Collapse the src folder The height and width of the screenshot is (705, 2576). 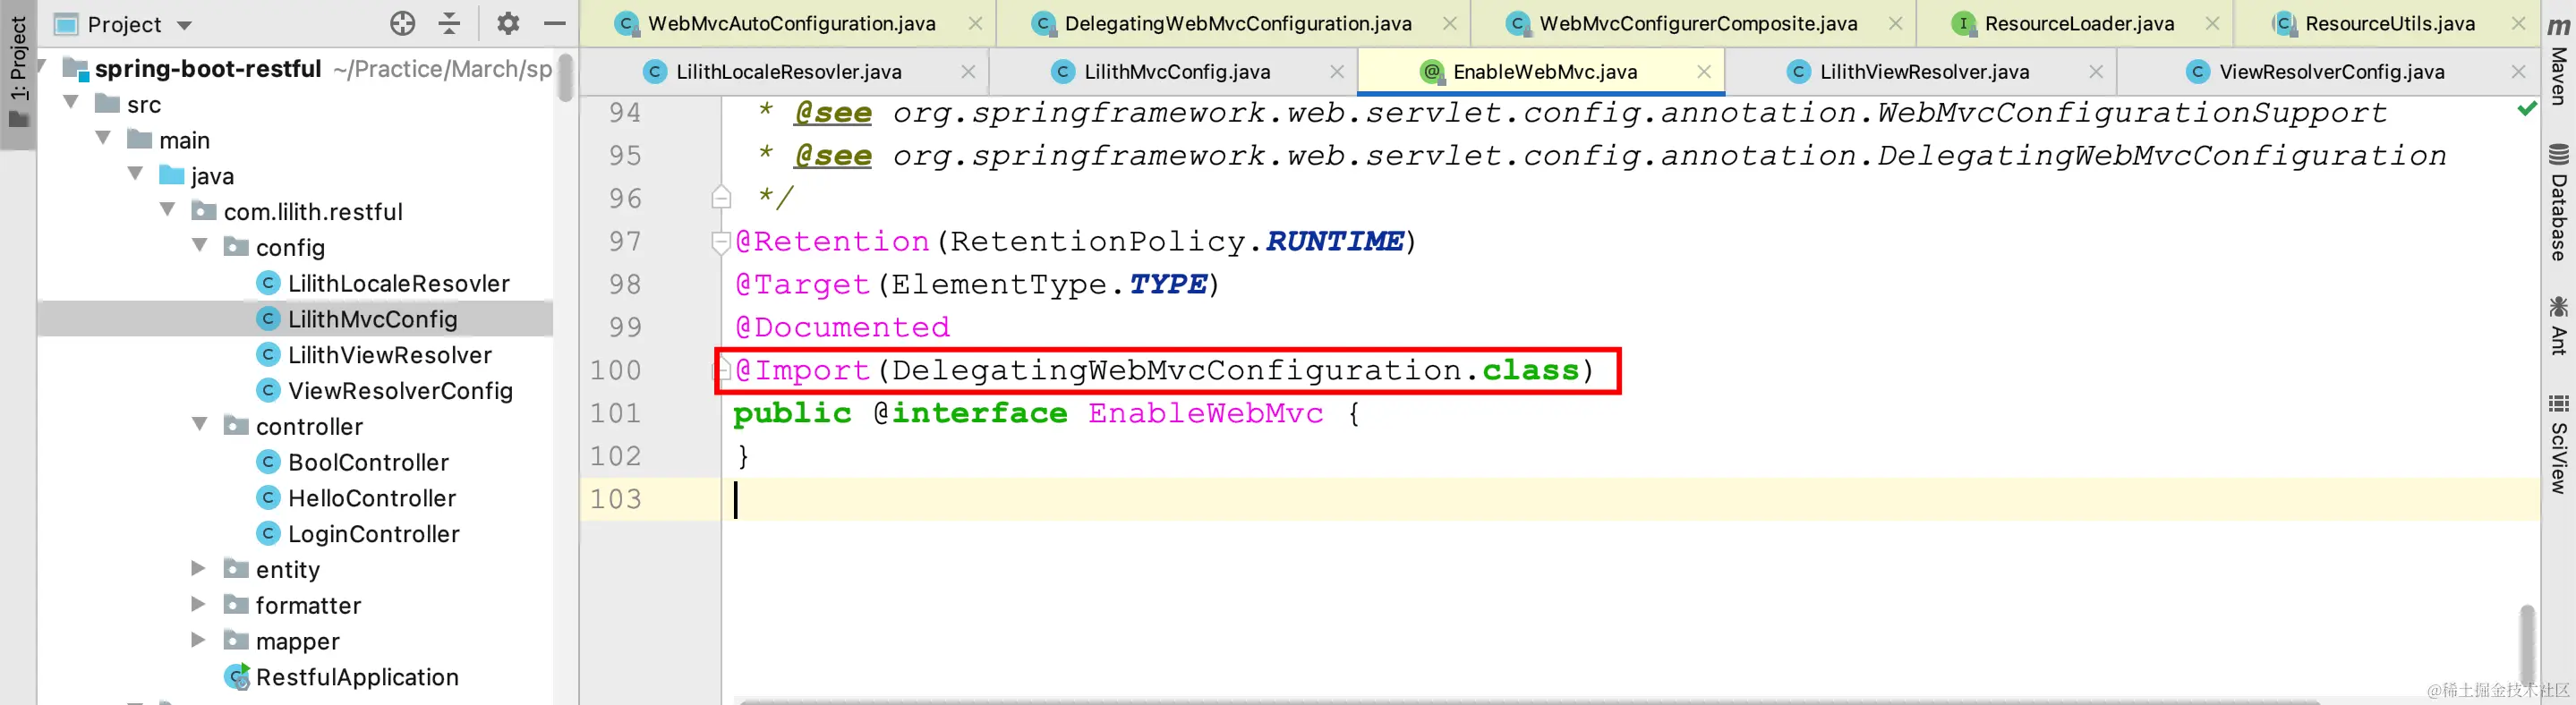click(x=71, y=102)
